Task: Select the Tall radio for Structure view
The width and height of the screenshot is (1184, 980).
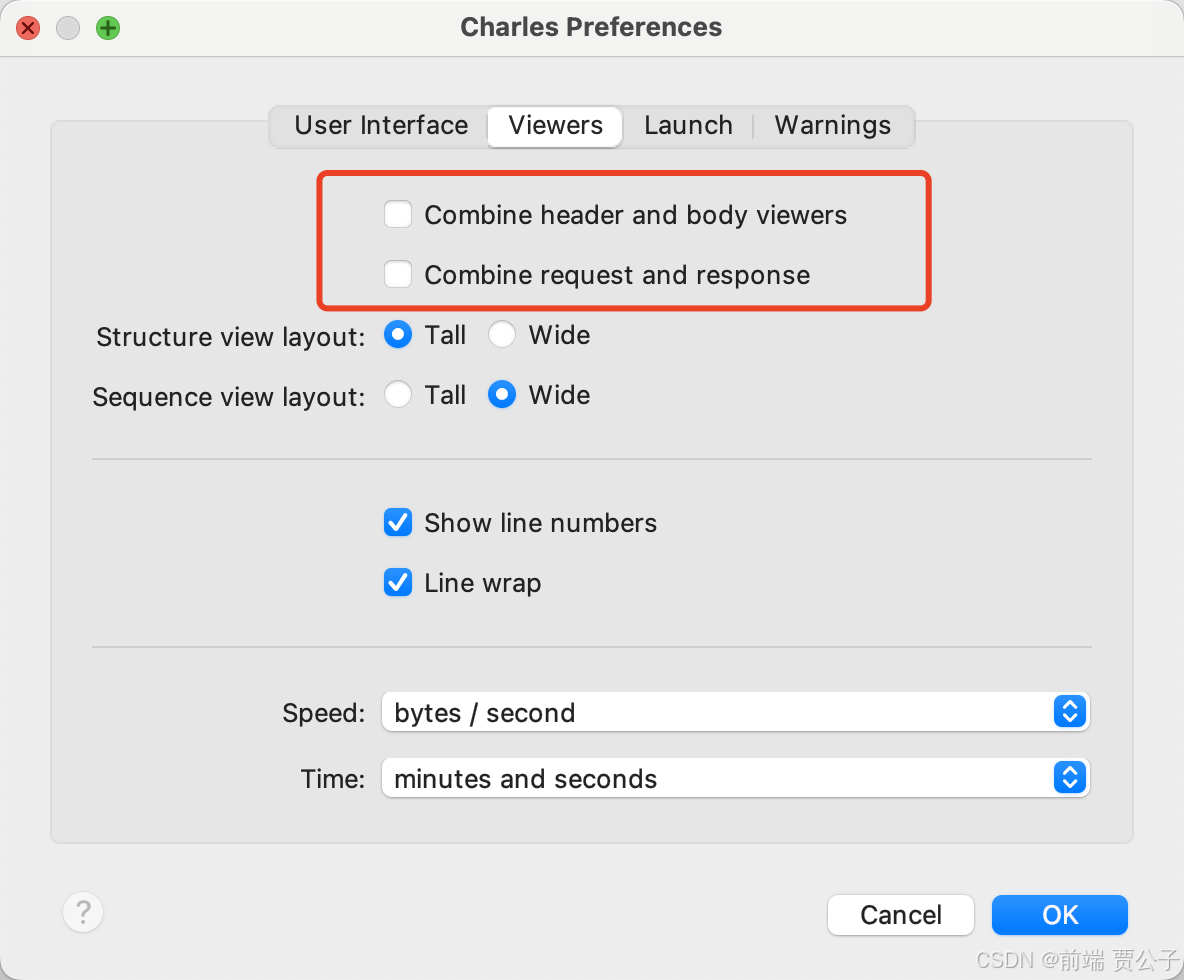Action: pos(398,334)
